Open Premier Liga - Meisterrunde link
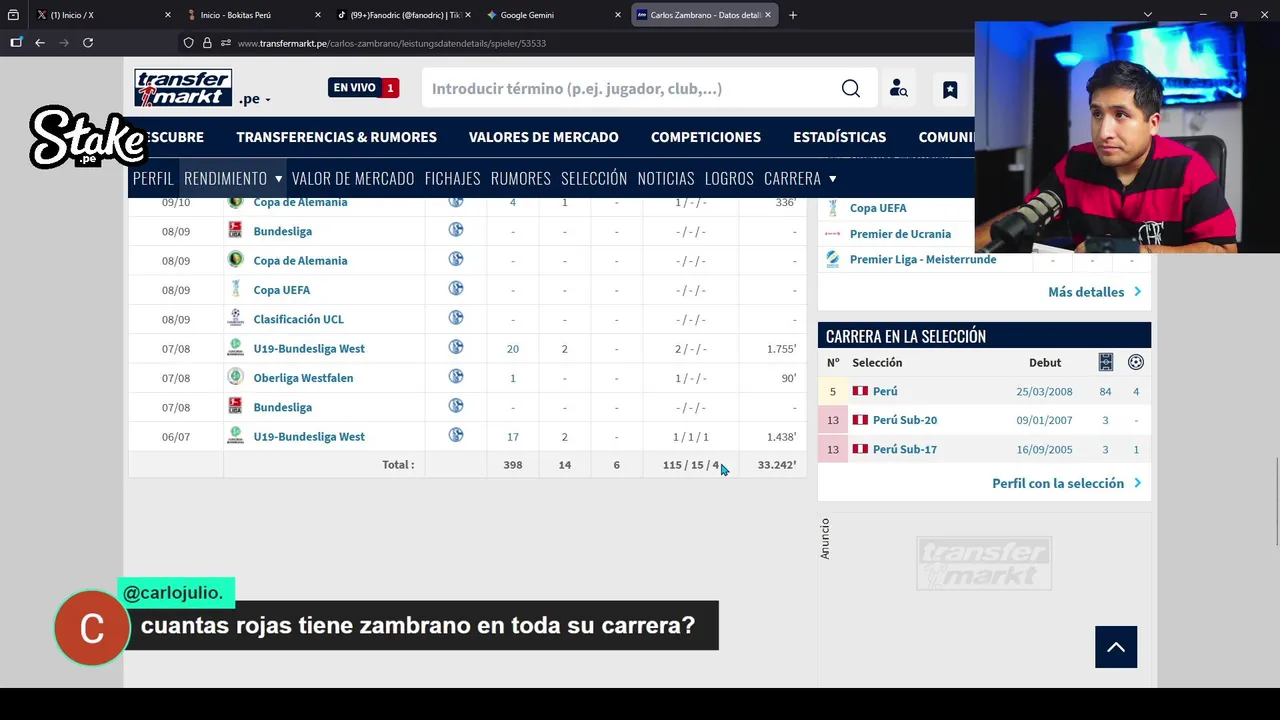1280x720 pixels. pyautogui.click(x=923, y=259)
